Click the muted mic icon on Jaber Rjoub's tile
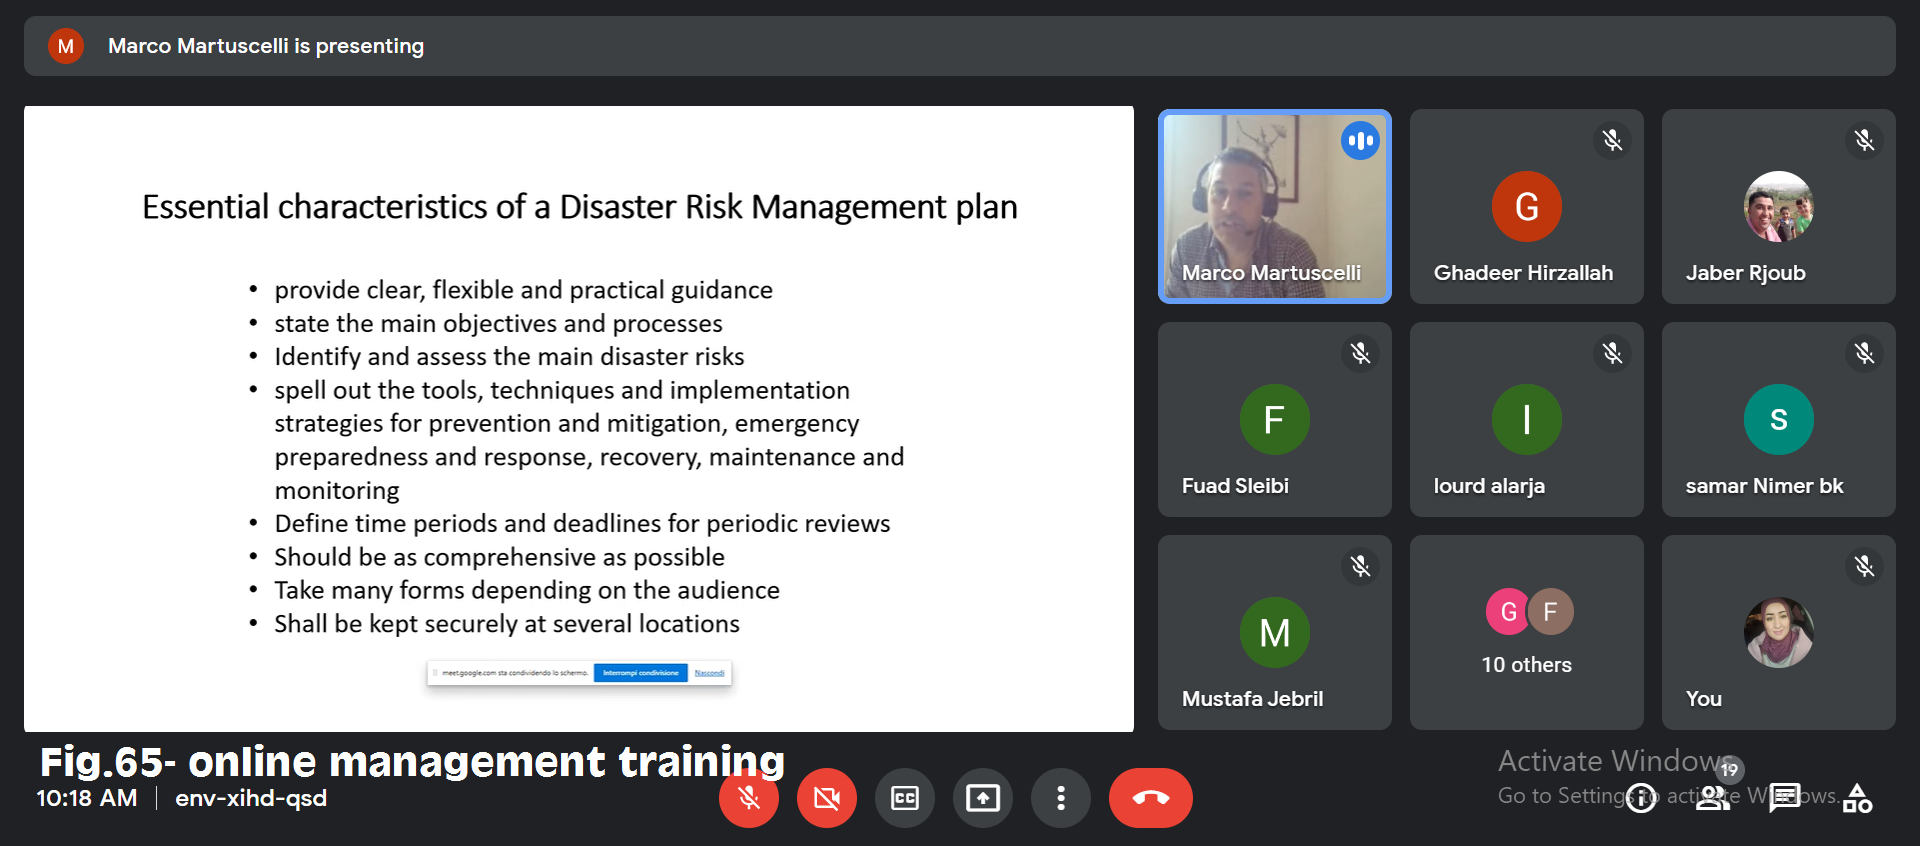Image resolution: width=1920 pixels, height=846 pixels. [x=1864, y=141]
